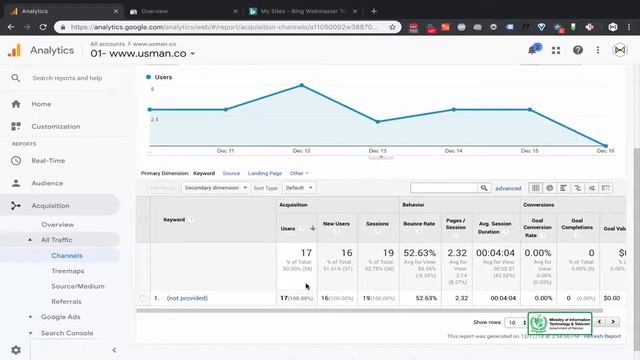Expand the Google Ads group

30,317
